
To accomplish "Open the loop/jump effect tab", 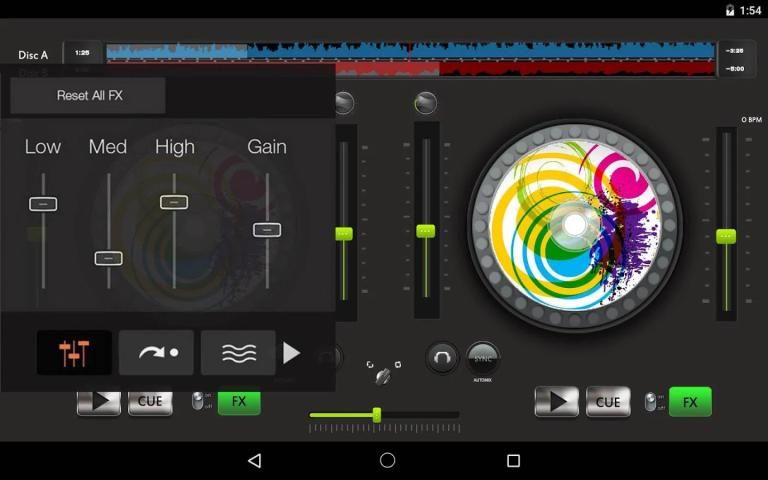I will click(156, 353).
